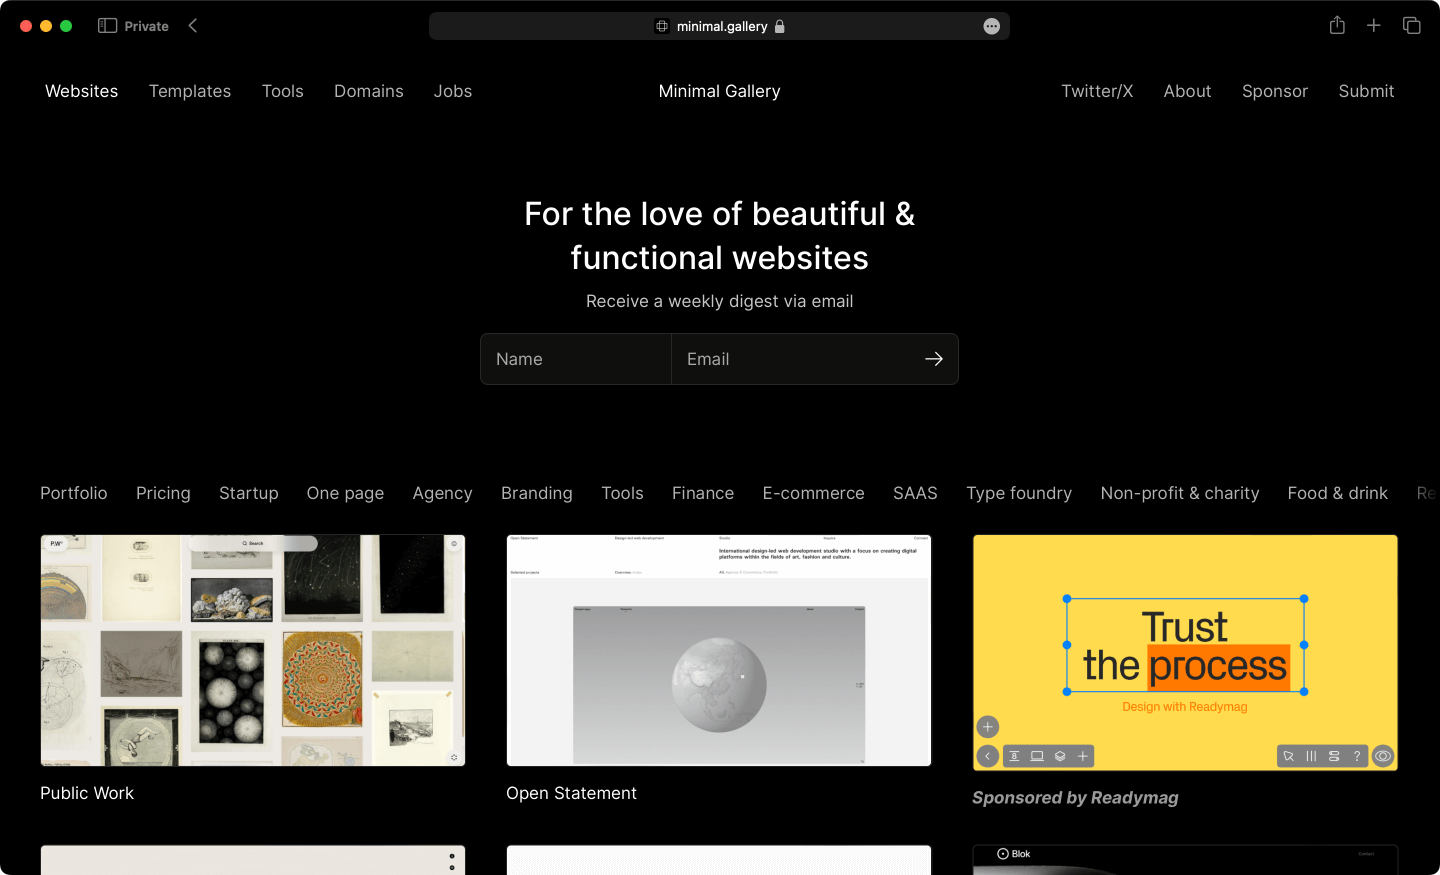Open the Open Statement website thumbnail

pyautogui.click(x=719, y=650)
